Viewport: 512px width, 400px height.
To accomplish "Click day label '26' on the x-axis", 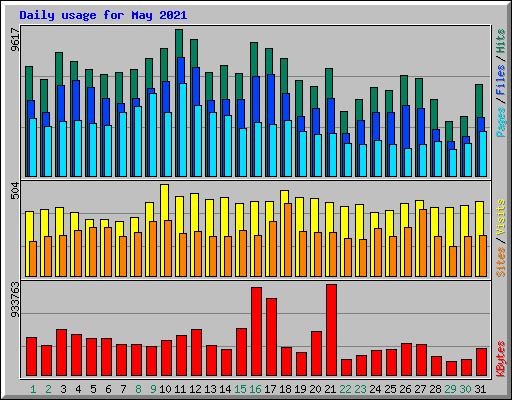I will coord(405,389).
